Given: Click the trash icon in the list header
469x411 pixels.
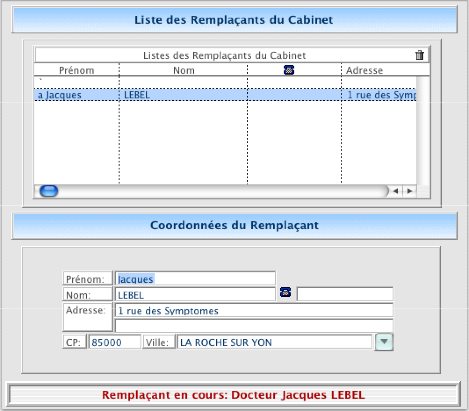Looking at the screenshot, I should coord(419,55).
